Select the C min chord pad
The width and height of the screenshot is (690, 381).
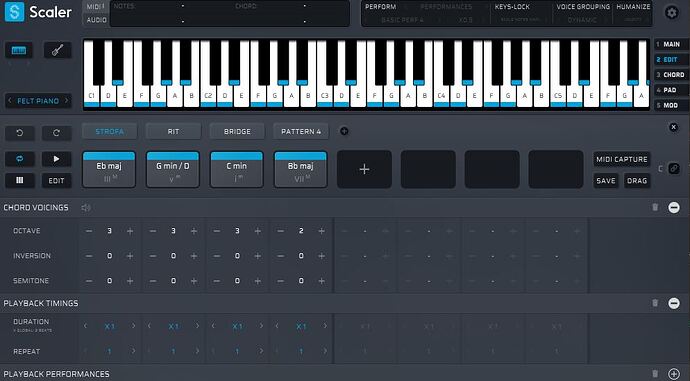pos(237,169)
